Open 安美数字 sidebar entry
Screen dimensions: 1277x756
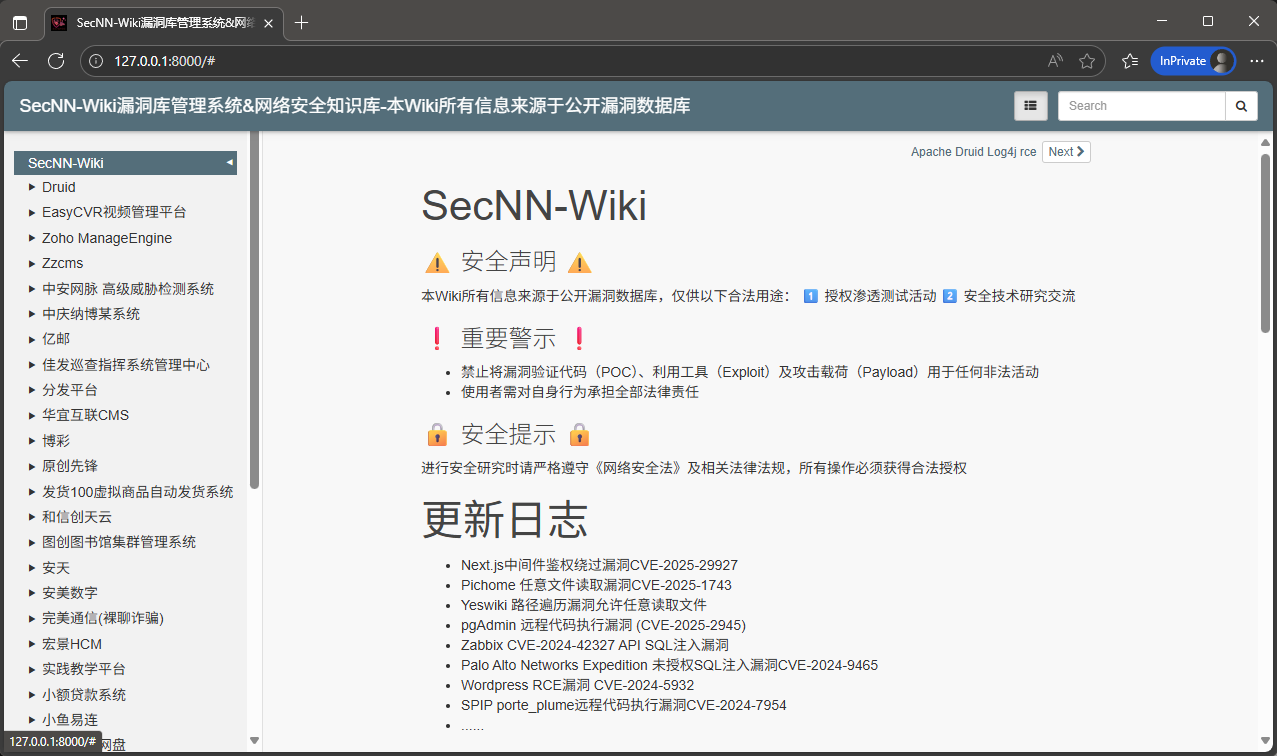(x=70, y=593)
